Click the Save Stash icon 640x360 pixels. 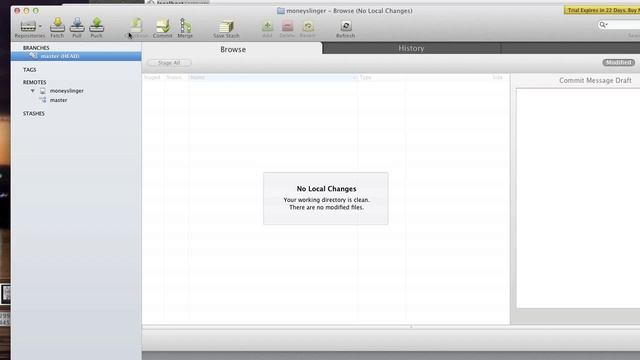coord(226,26)
